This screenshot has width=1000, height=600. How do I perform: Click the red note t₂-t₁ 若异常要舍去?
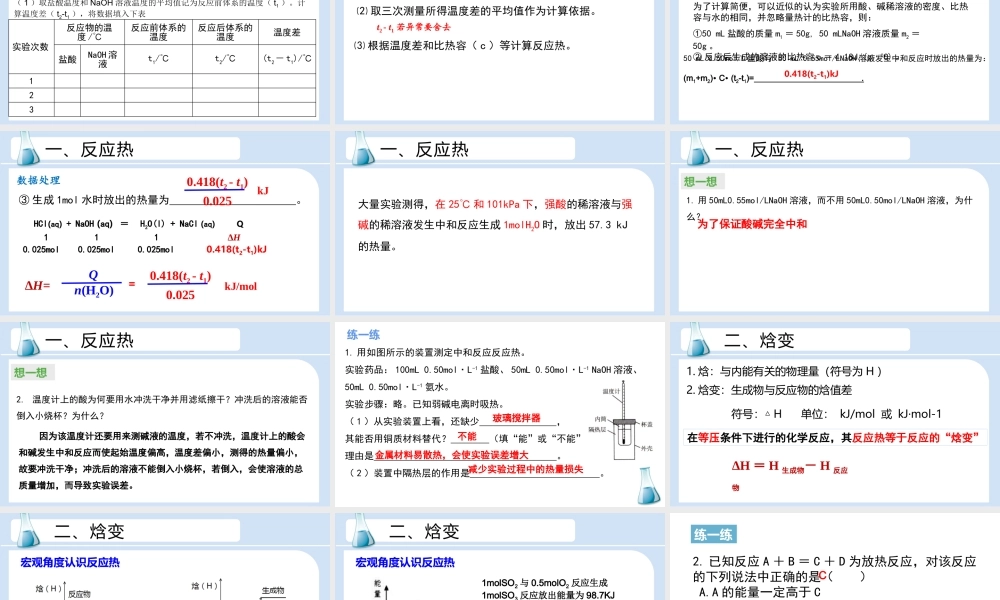tap(413, 27)
